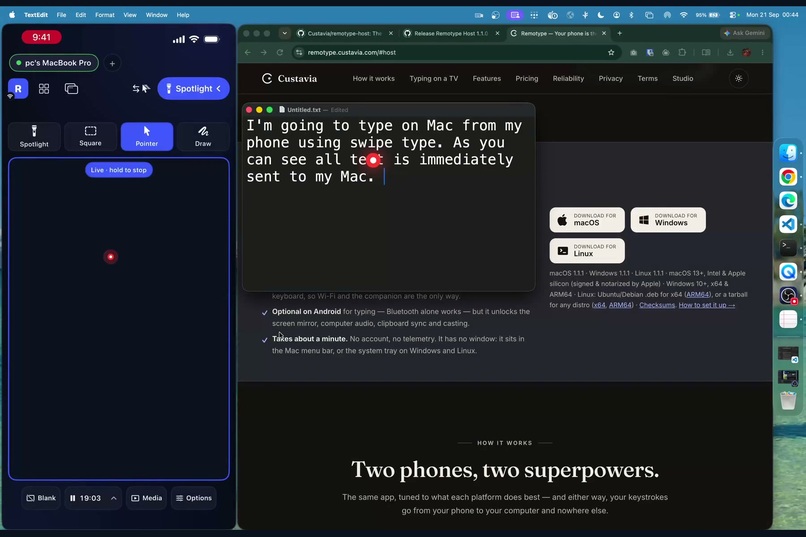The width and height of the screenshot is (806, 537).
Task: Open the Window menu
Action: point(157,15)
